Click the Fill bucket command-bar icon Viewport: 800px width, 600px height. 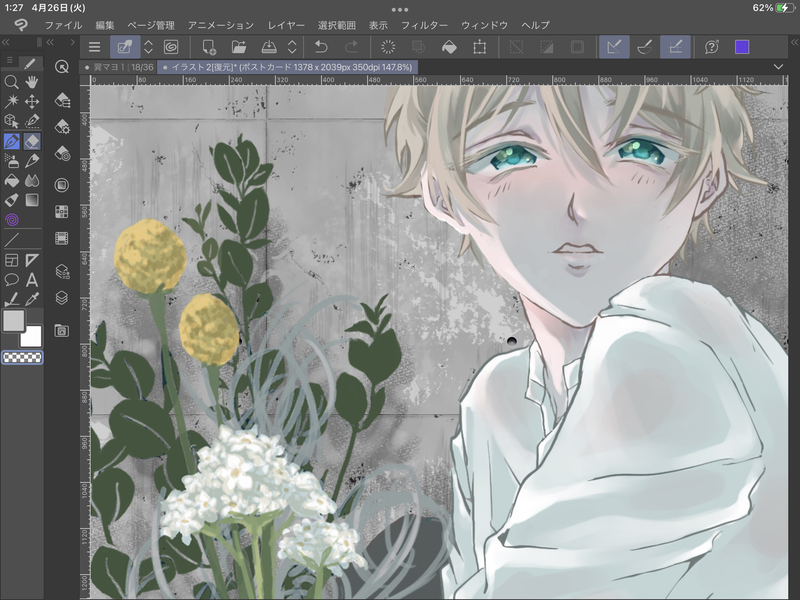pyautogui.click(x=449, y=47)
